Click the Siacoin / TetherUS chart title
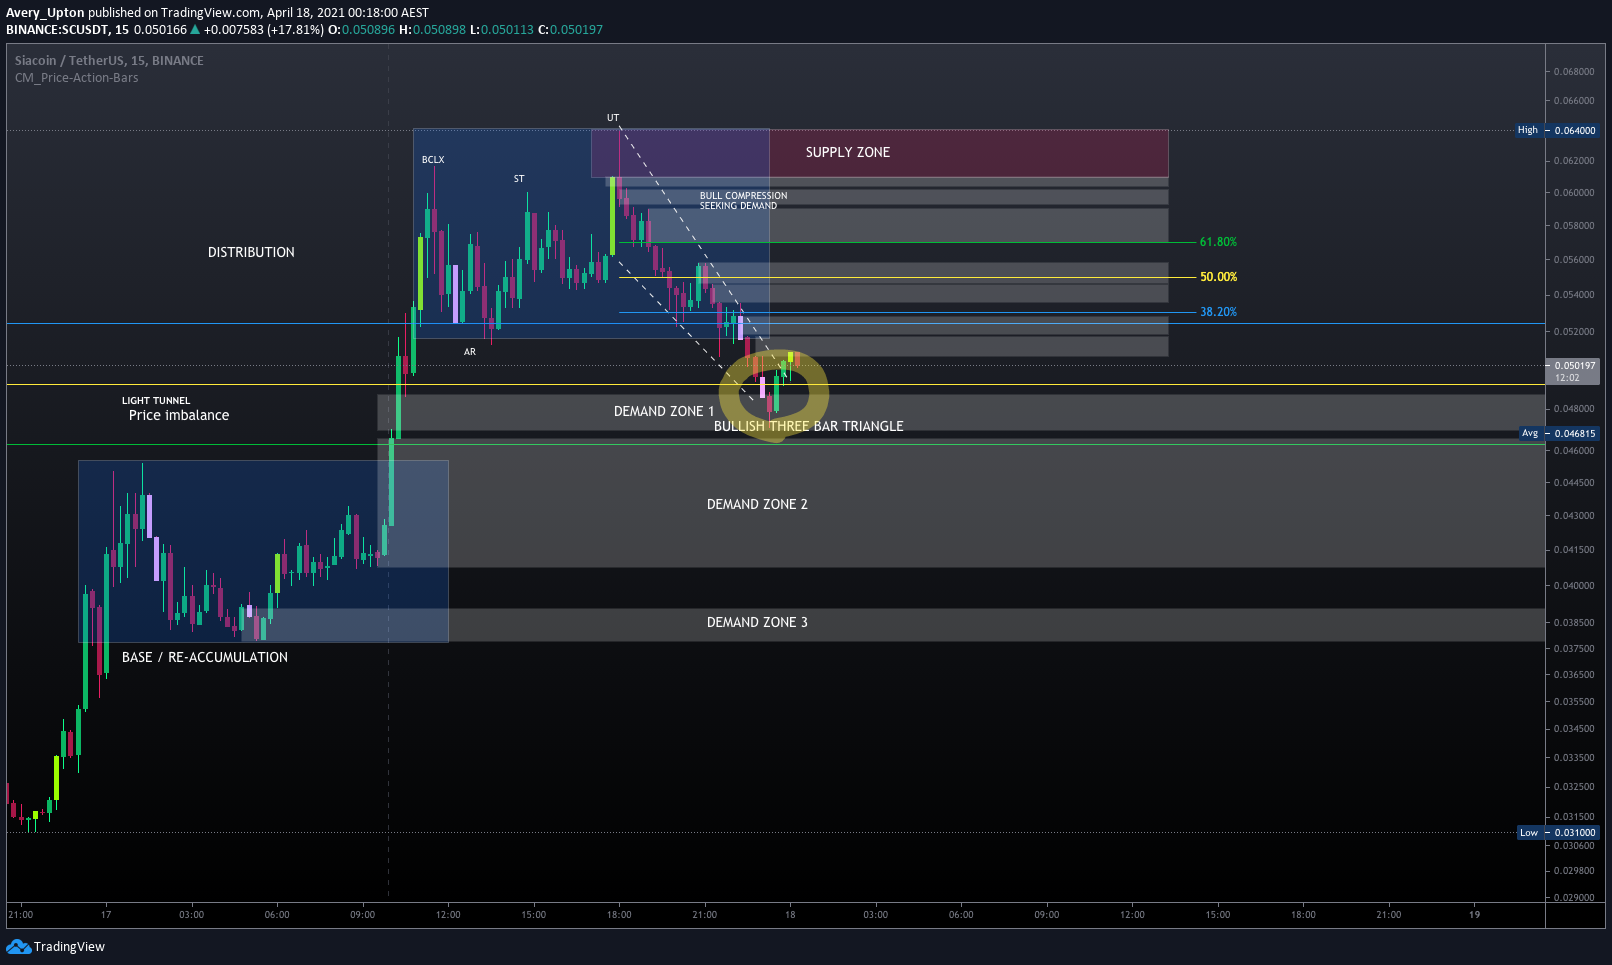The image size is (1612, 965). click(109, 61)
